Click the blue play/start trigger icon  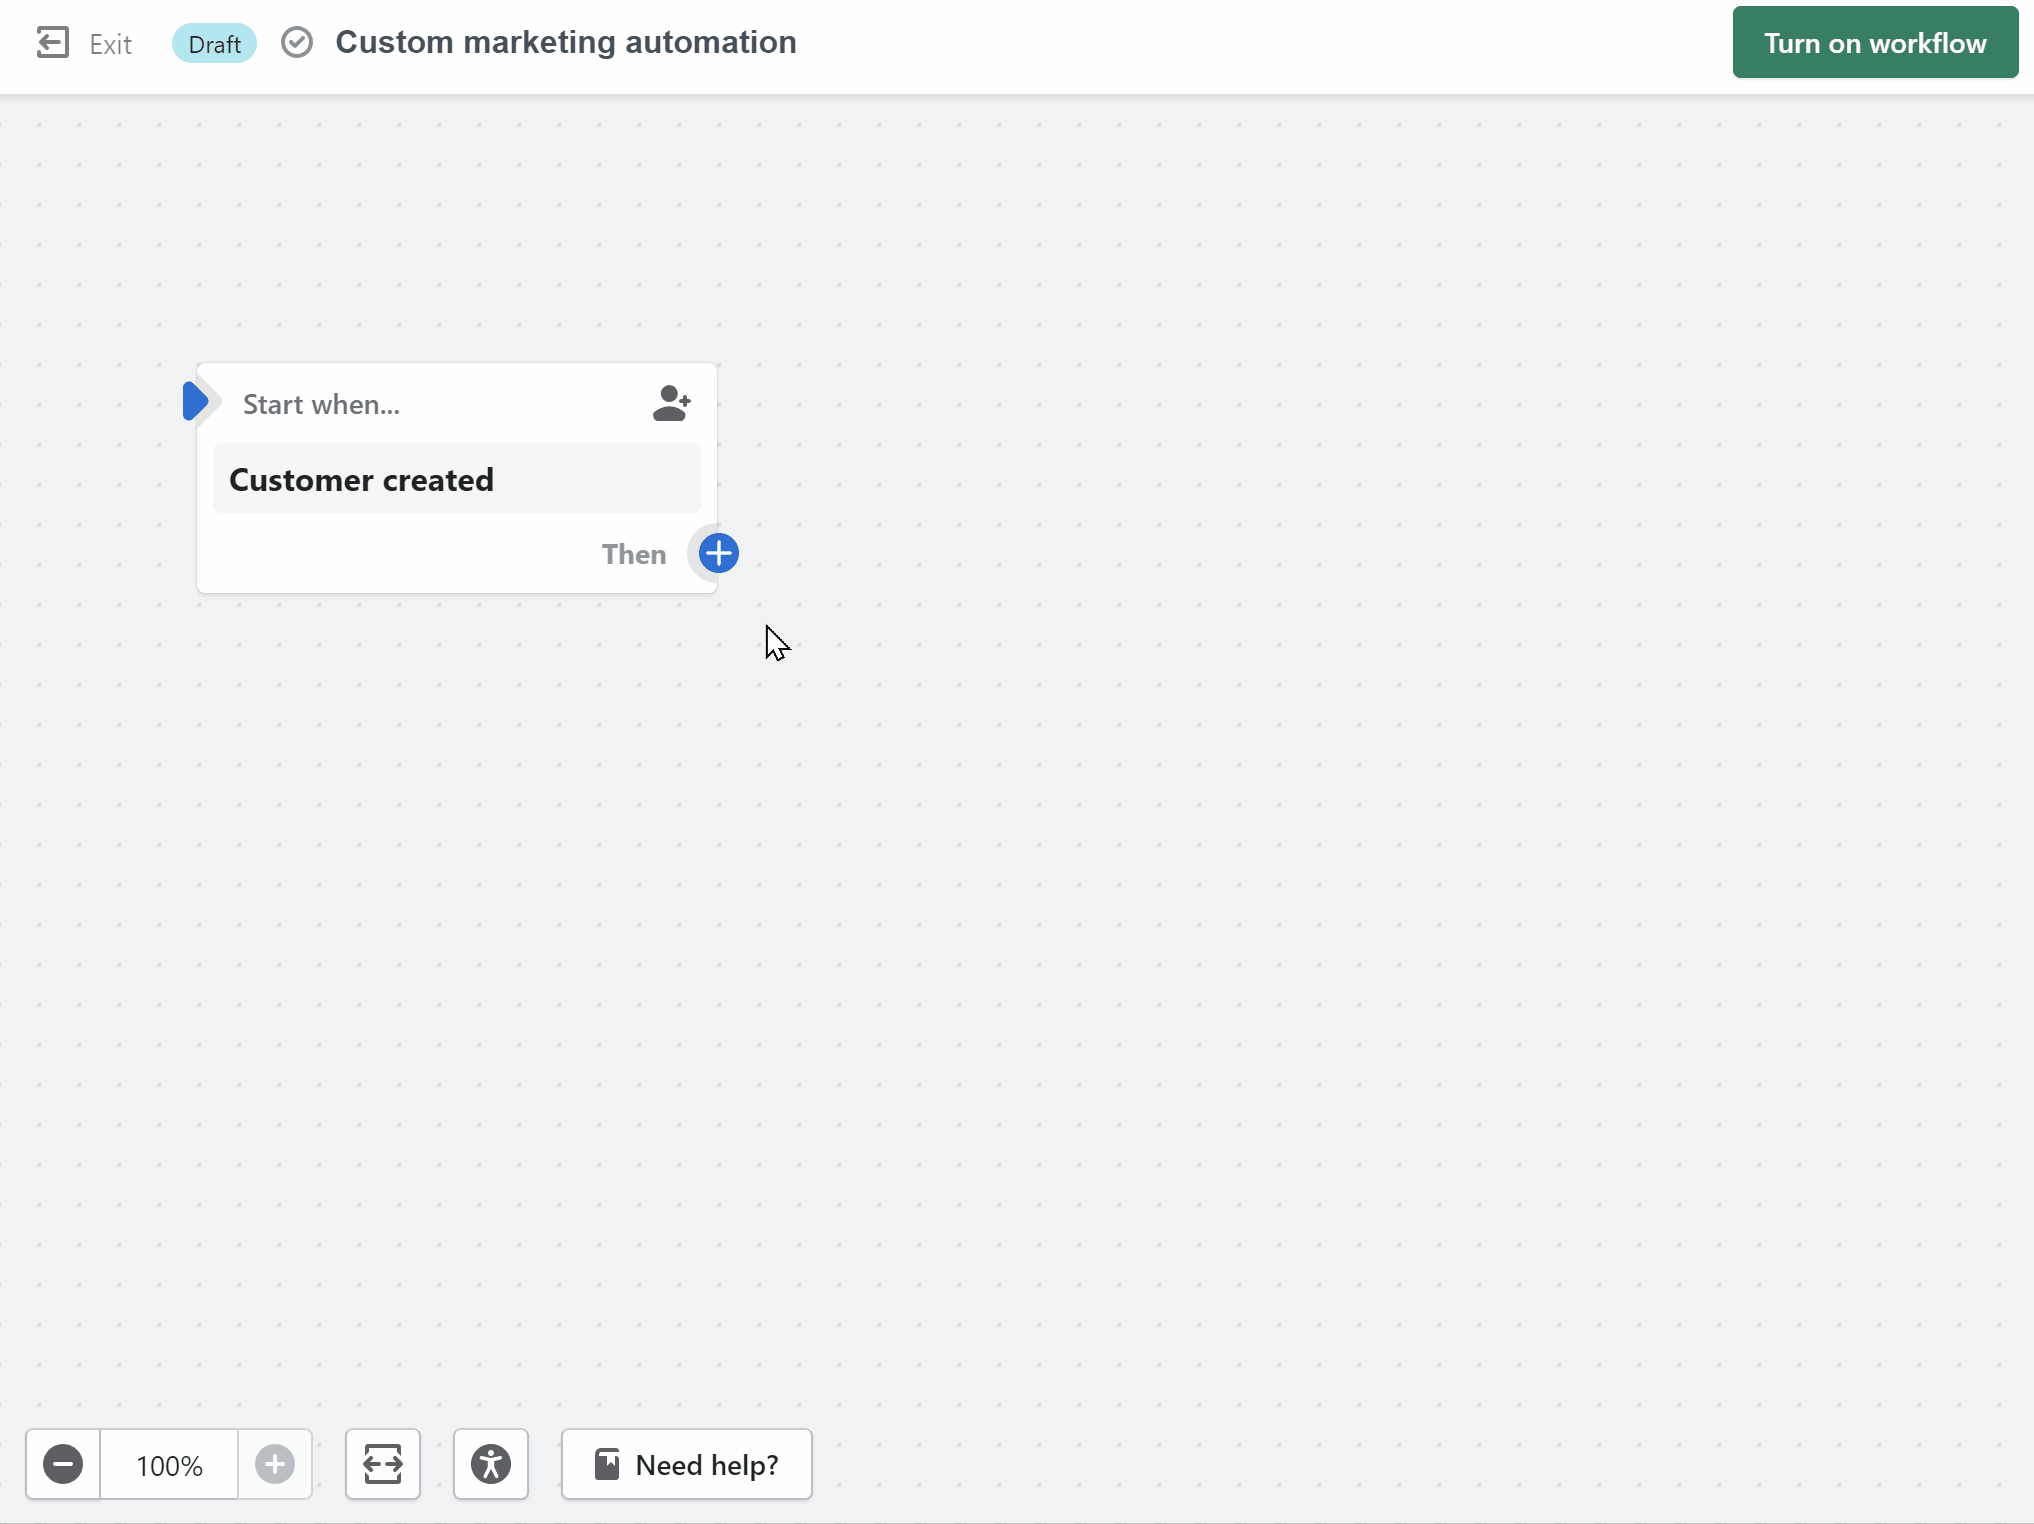pyautogui.click(x=194, y=403)
